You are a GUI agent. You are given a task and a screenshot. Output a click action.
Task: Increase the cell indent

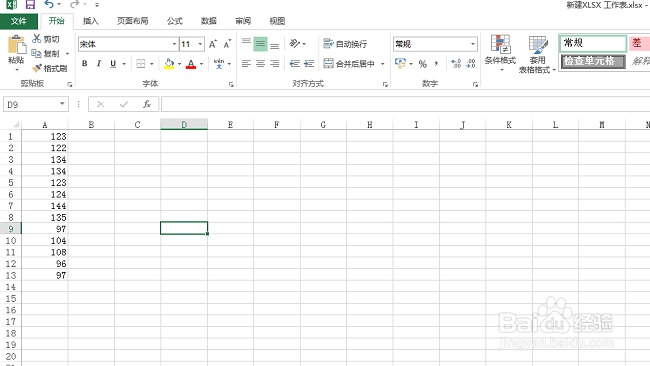click(x=309, y=63)
